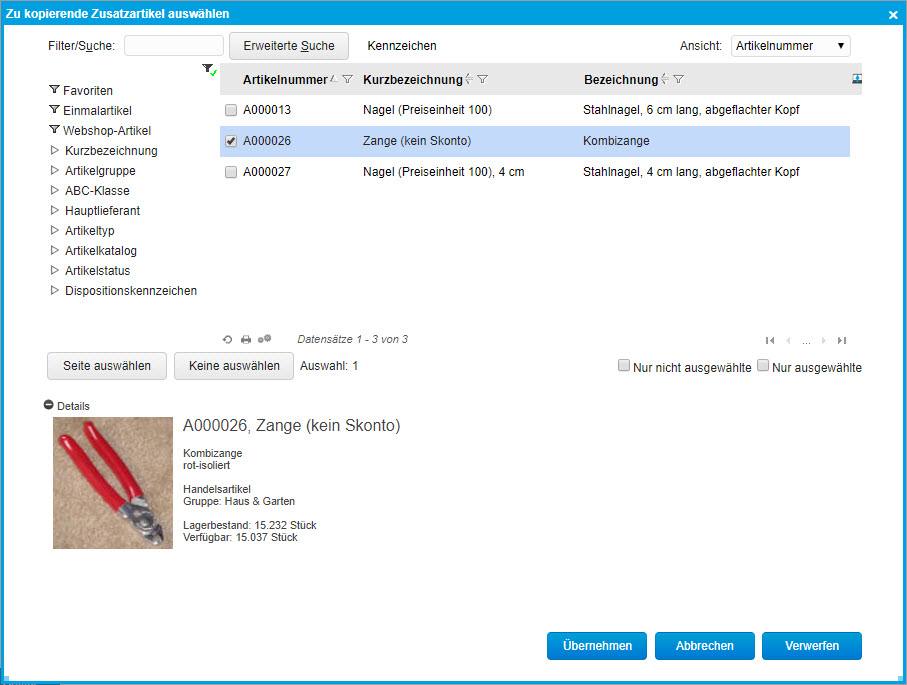The height and width of the screenshot is (685, 907).
Task: Go to the first page of records
Action: [x=770, y=340]
